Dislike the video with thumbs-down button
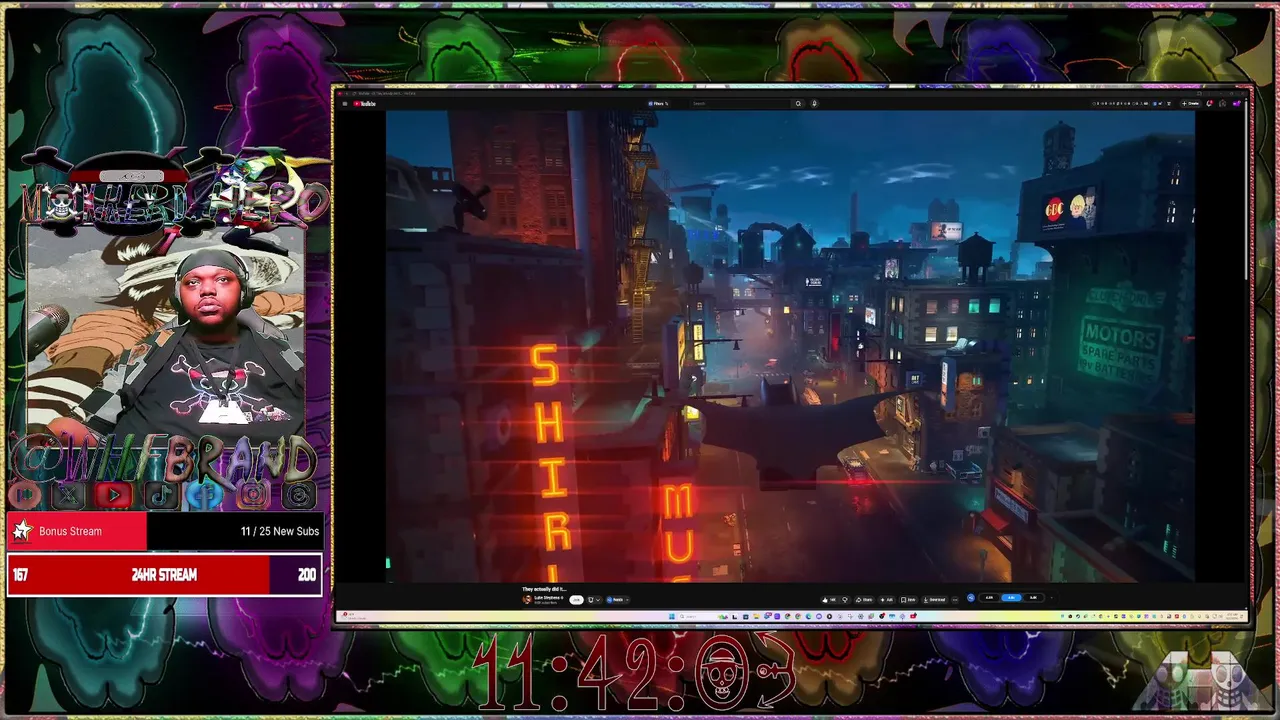This screenshot has height=720, width=1280. tap(845, 600)
